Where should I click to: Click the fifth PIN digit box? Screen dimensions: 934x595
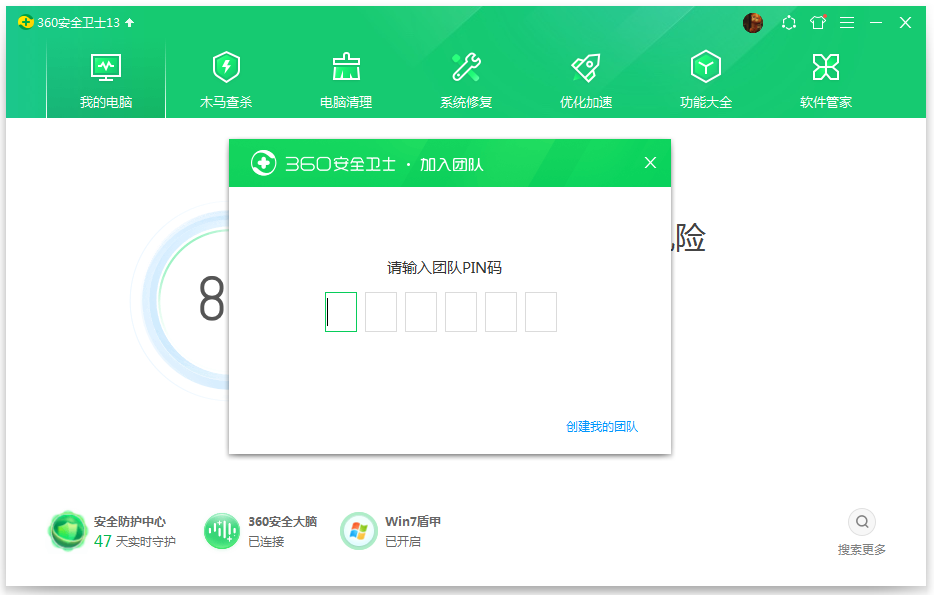(500, 311)
